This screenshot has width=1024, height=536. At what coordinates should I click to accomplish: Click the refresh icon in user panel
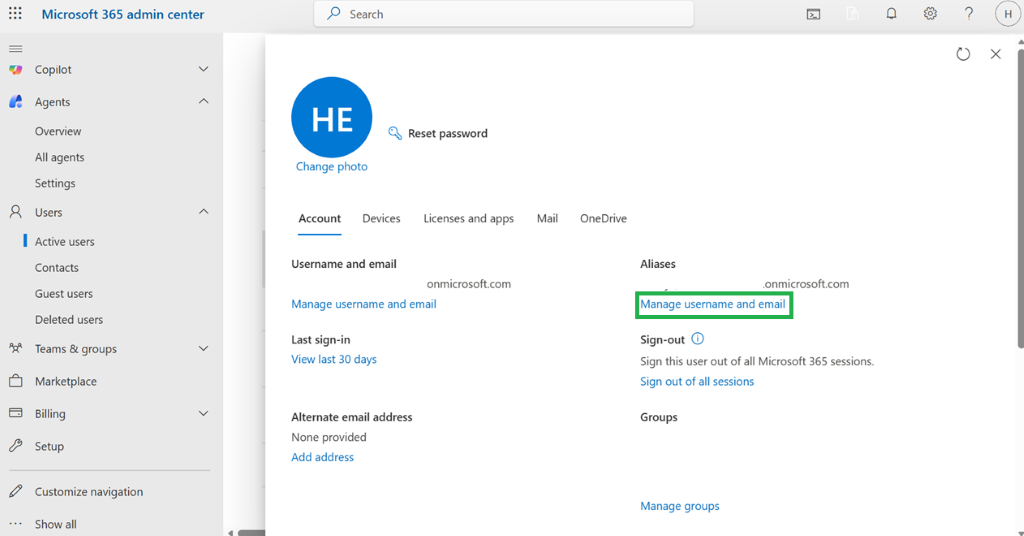click(x=963, y=54)
